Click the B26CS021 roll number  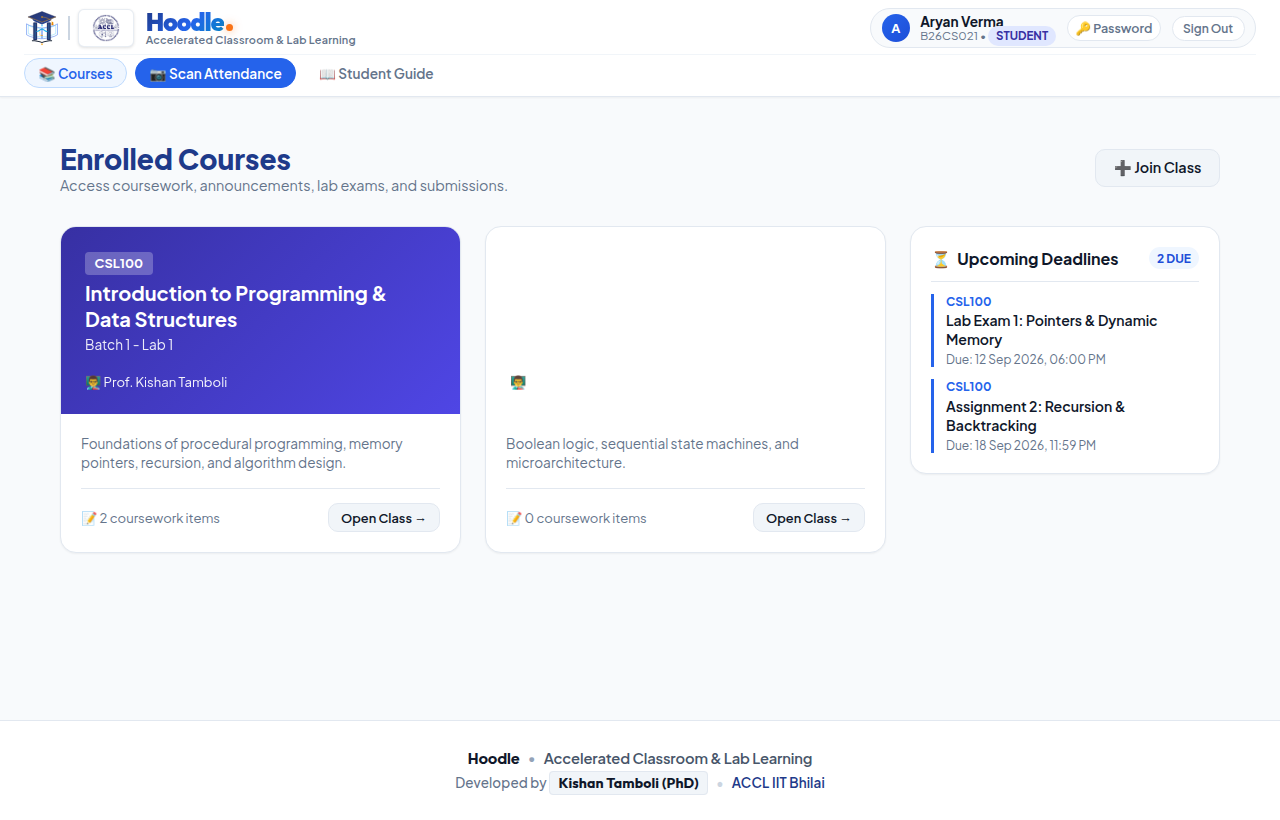click(949, 36)
